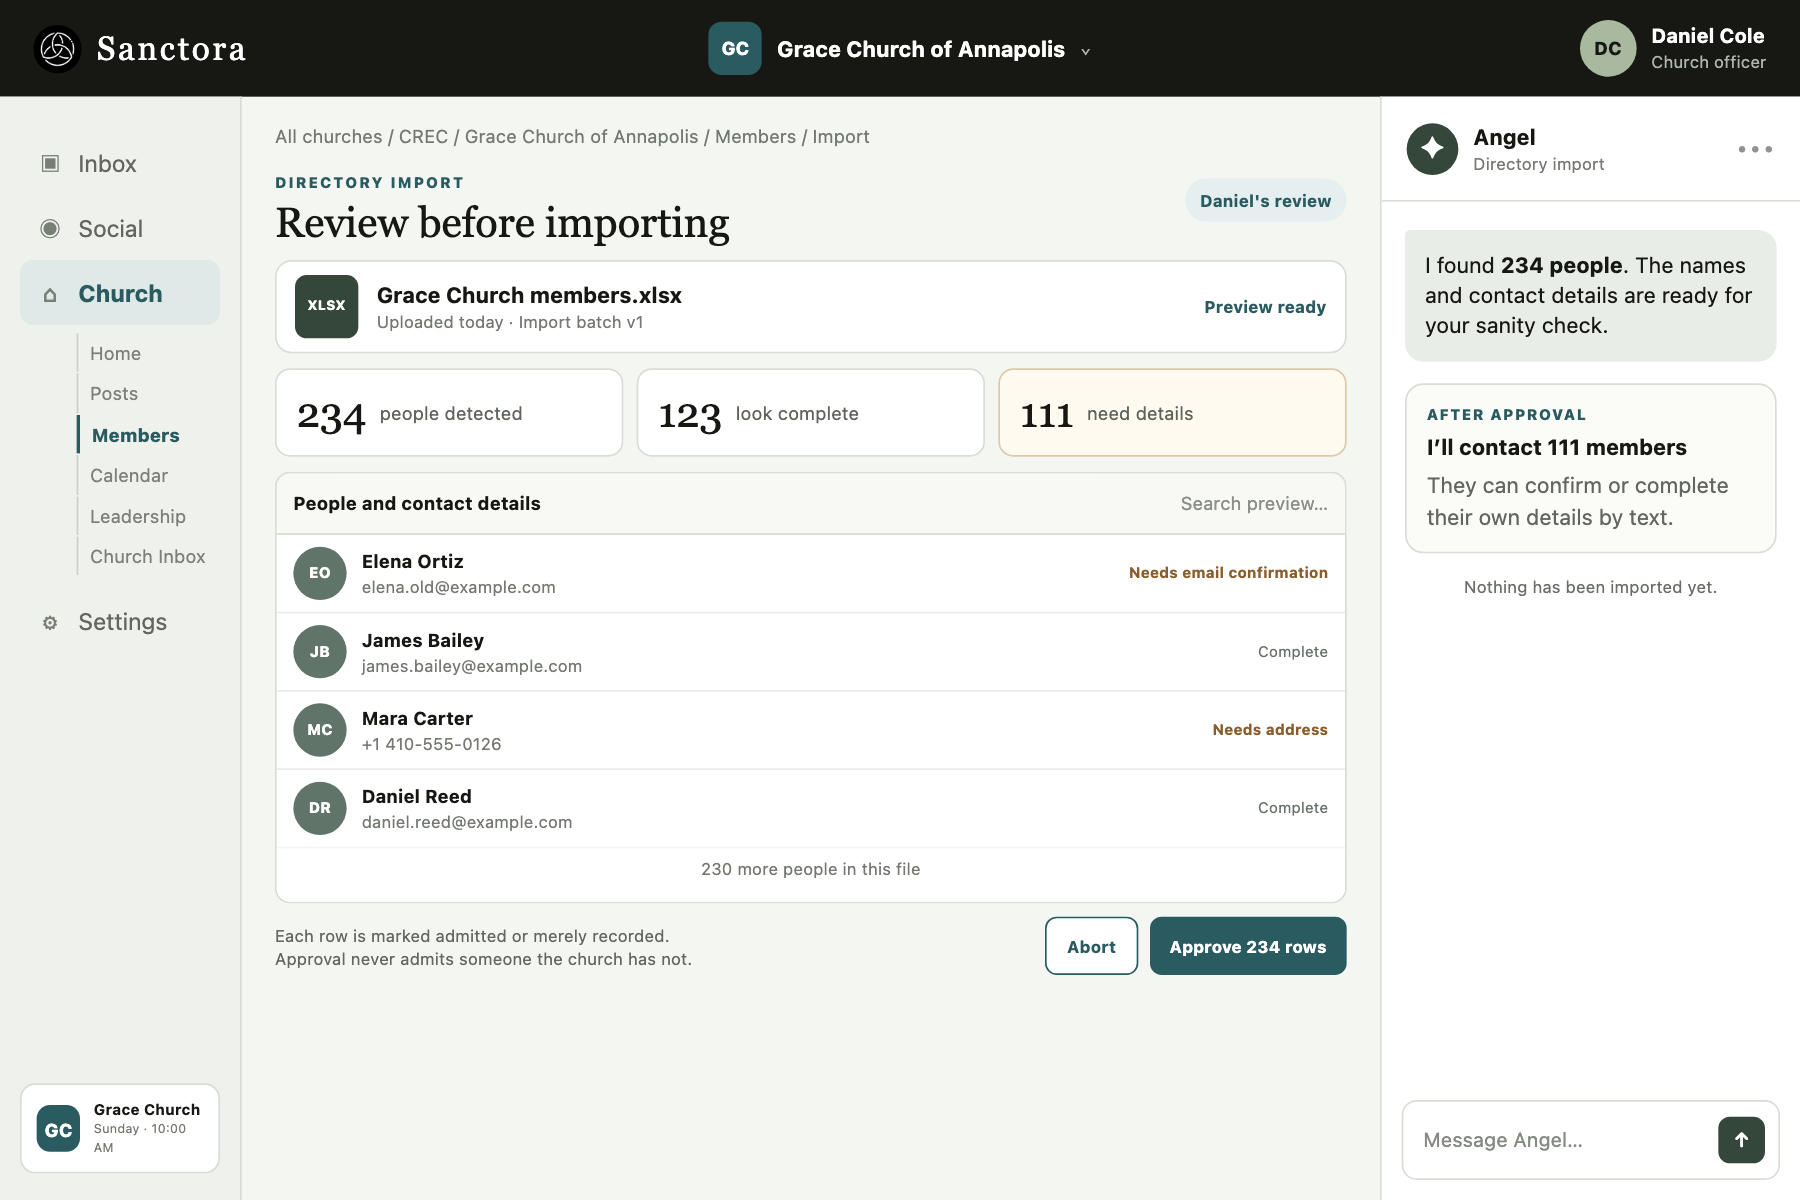Screen dimensions: 1800x1200
Task: Click CREC breadcrumb link
Action: [x=423, y=137]
